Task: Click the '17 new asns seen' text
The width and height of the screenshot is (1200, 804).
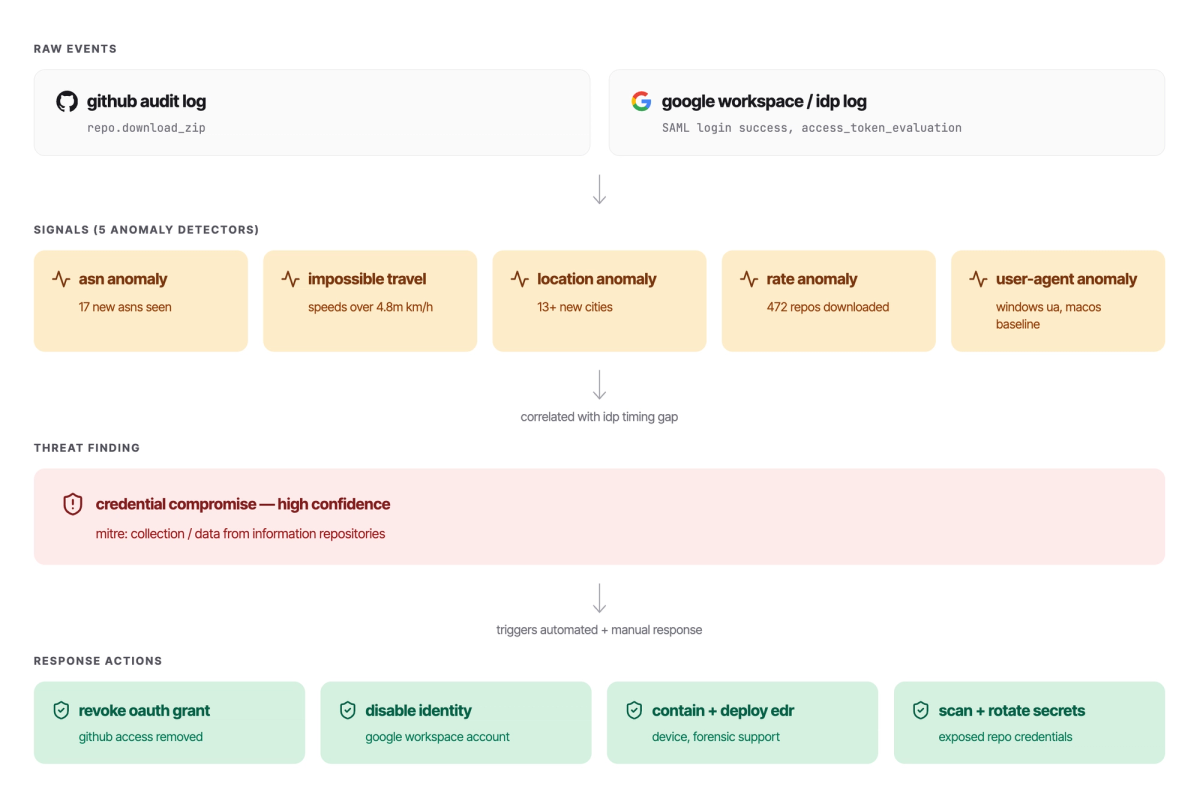Action: pos(125,307)
